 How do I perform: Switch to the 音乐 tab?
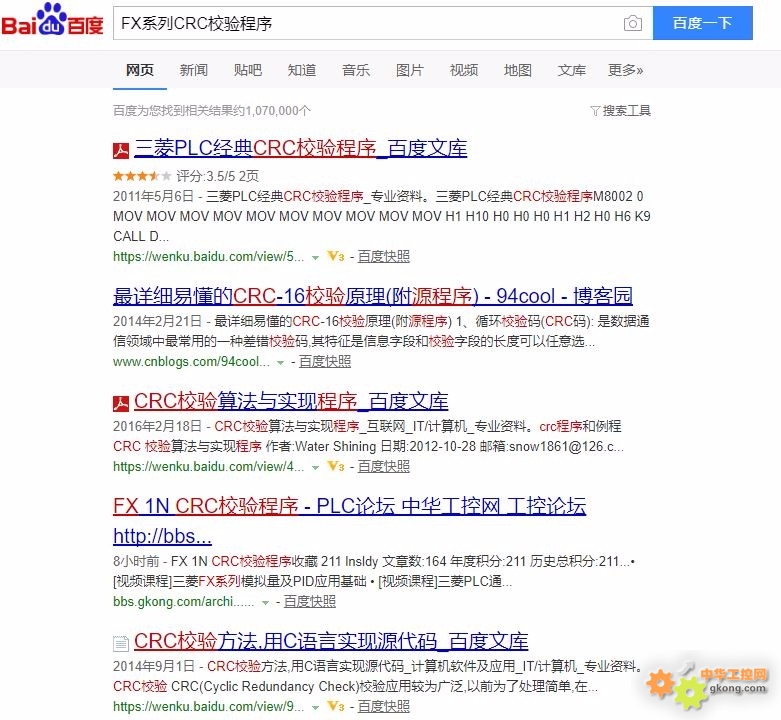tap(356, 70)
